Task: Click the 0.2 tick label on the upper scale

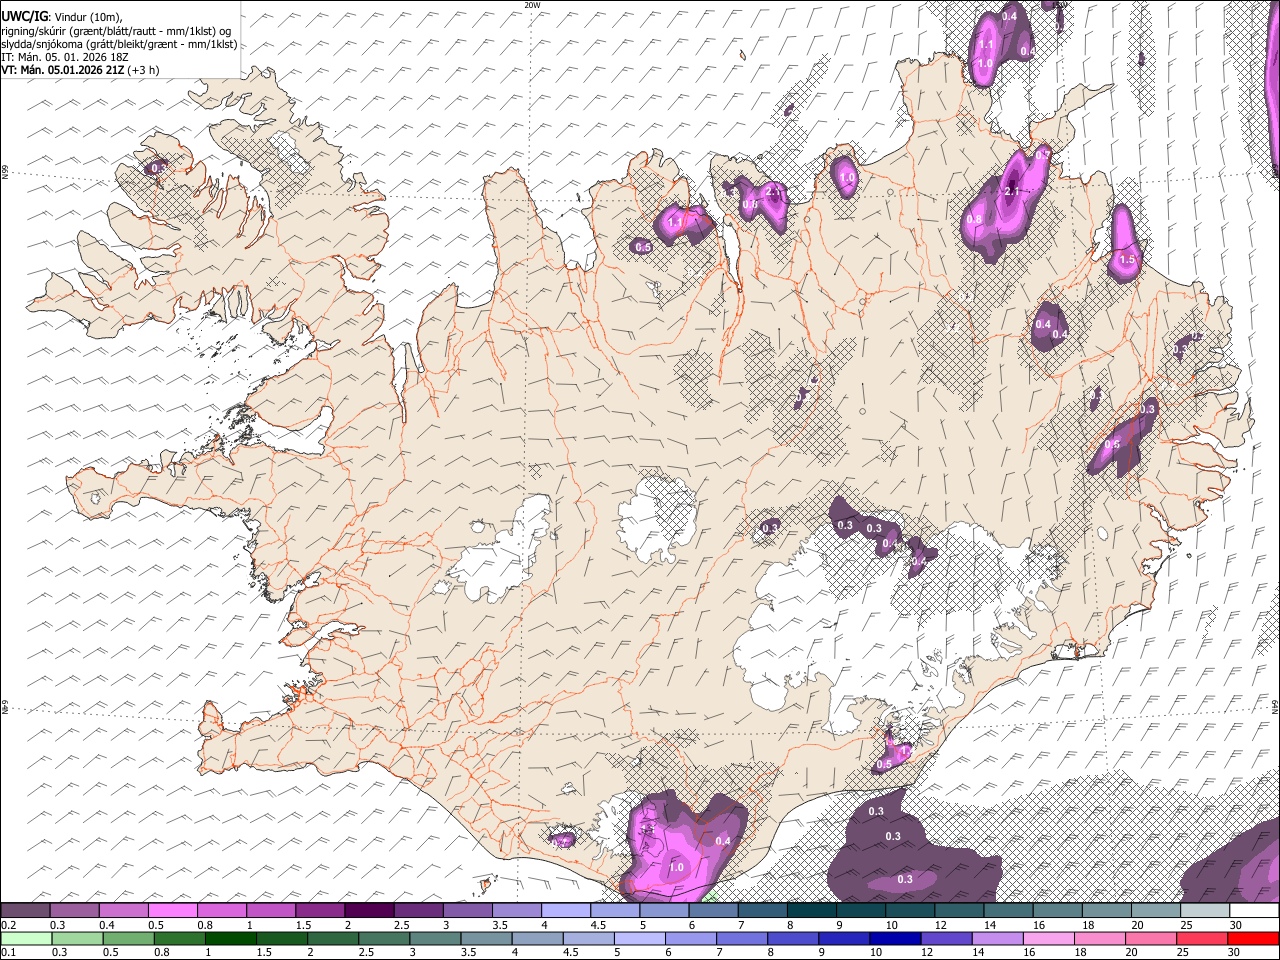Action: tap(9, 925)
